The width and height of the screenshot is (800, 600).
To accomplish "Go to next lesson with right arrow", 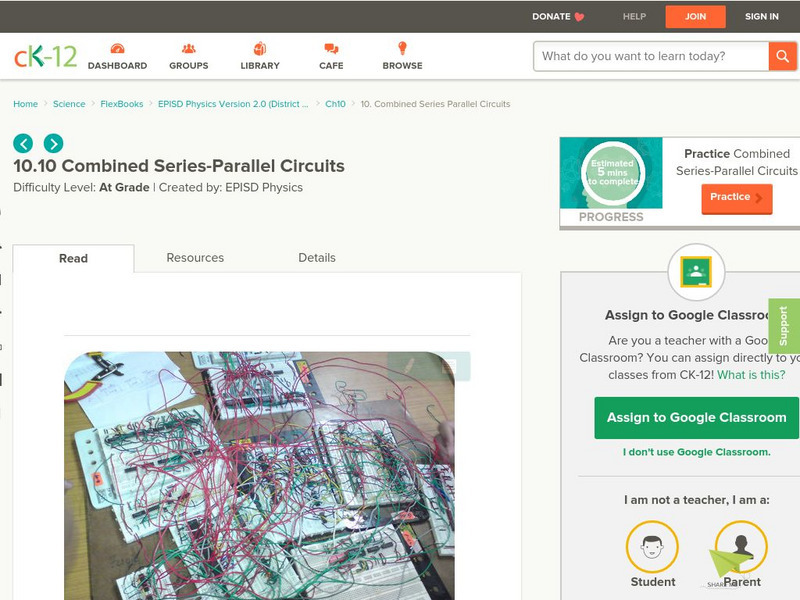I will click(54, 143).
